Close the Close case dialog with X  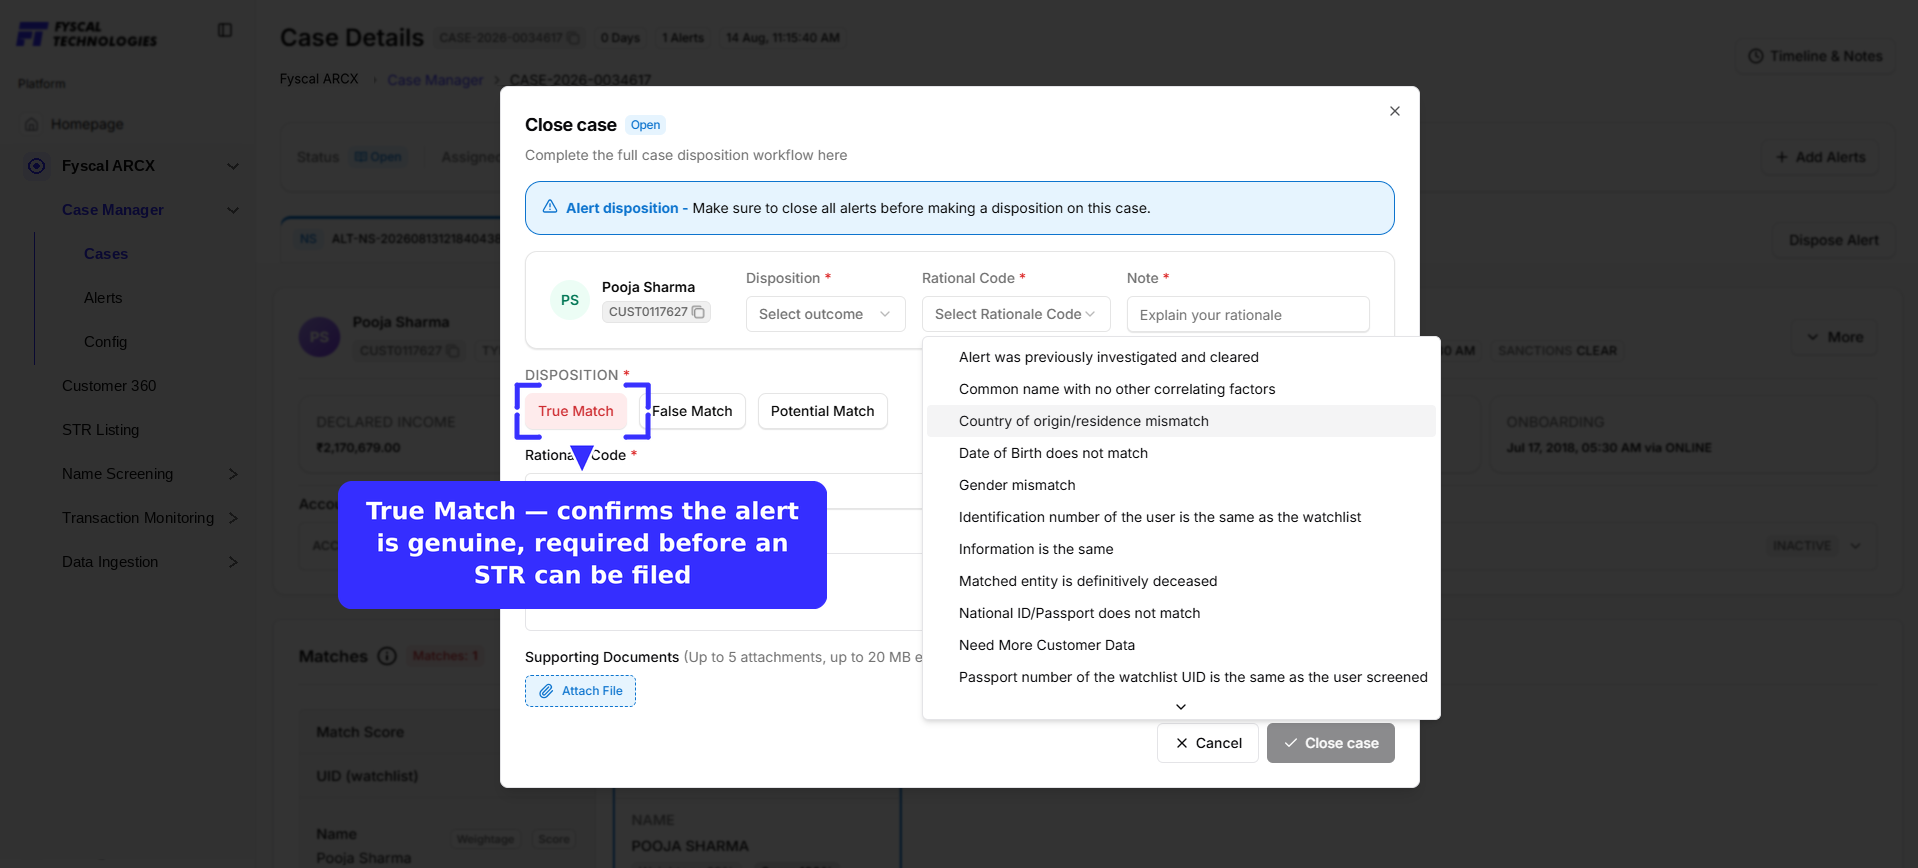pos(1394,111)
